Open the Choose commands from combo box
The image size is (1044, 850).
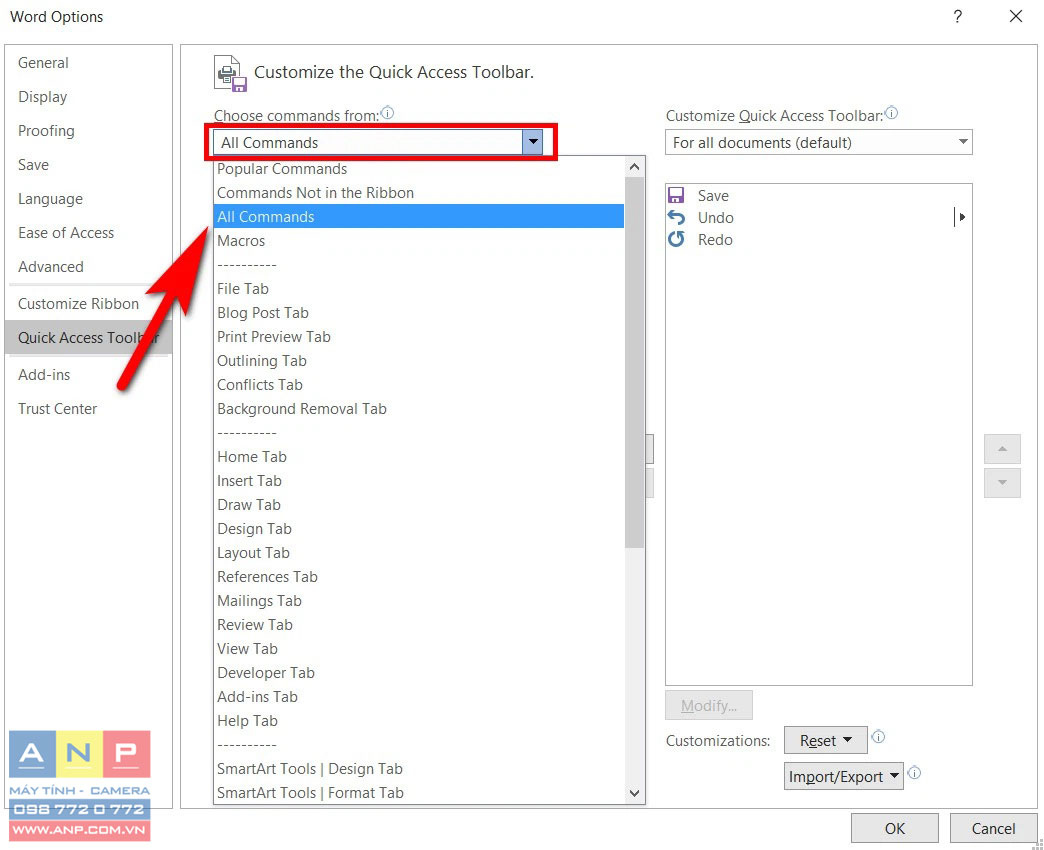(x=378, y=142)
